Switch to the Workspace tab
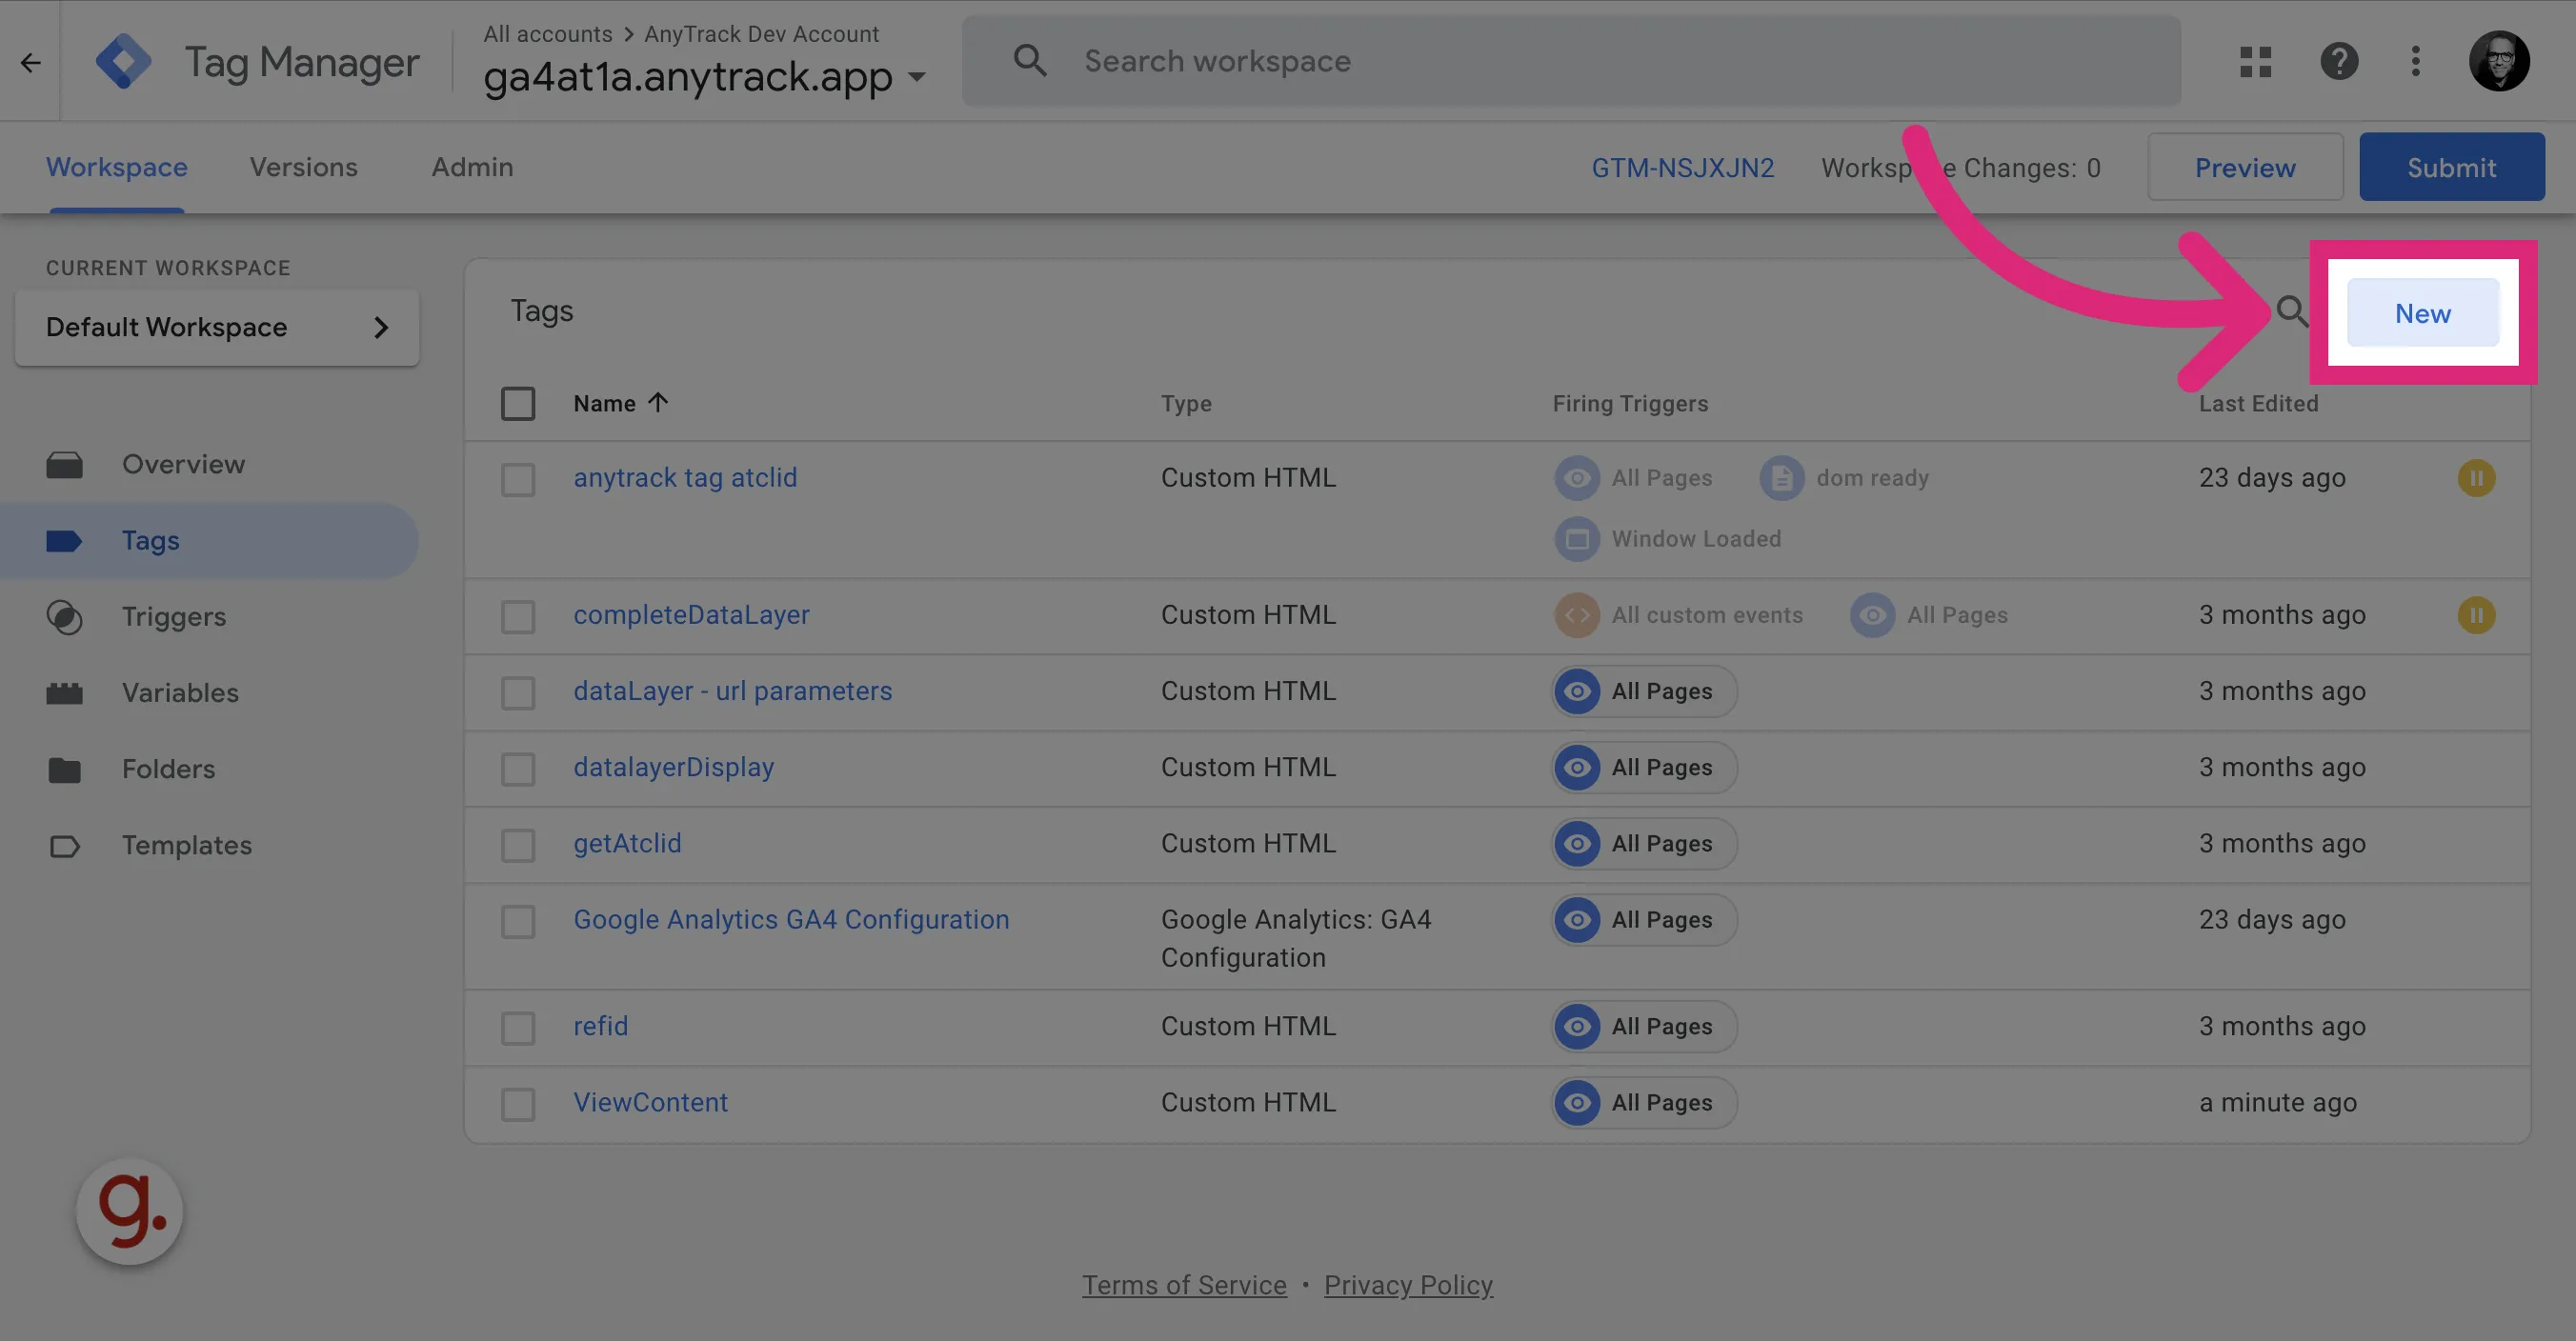This screenshot has height=1341, width=2576. coord(117,167)
